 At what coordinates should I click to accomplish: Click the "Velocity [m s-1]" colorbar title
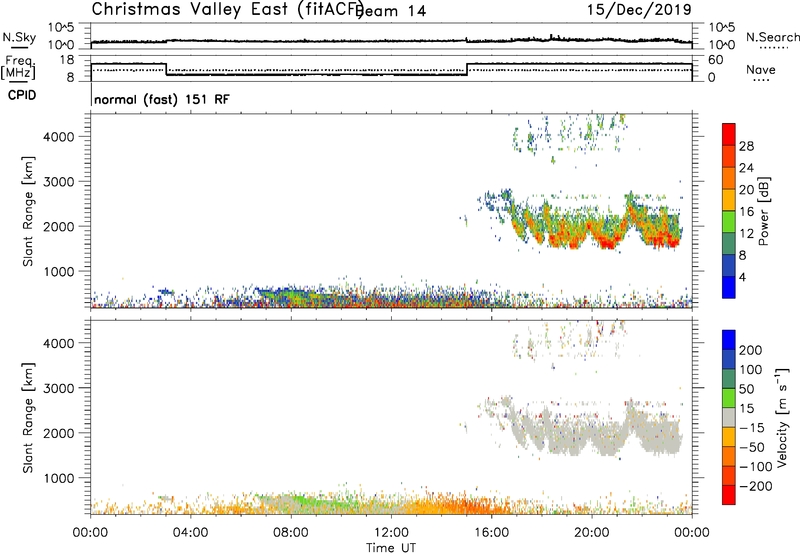point(782,417)
